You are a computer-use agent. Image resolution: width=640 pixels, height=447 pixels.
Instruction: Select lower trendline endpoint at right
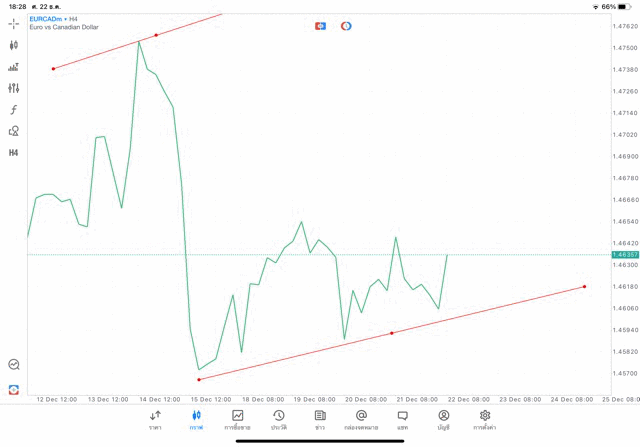pos(585,287)
